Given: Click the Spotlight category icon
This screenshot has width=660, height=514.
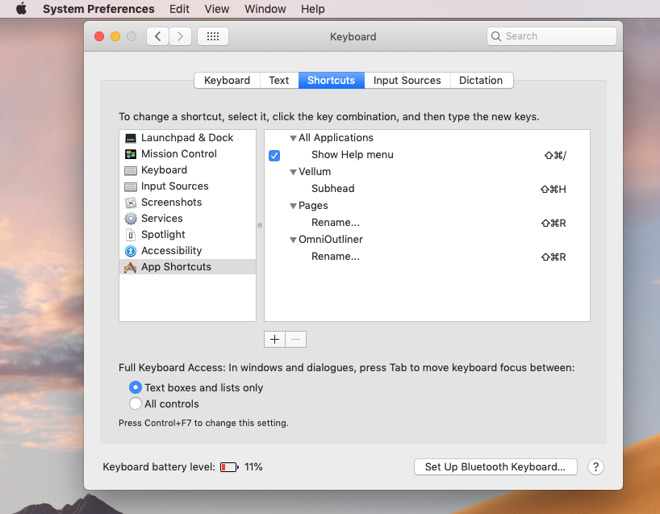Looking at the screenshot, I should point(130,234).
